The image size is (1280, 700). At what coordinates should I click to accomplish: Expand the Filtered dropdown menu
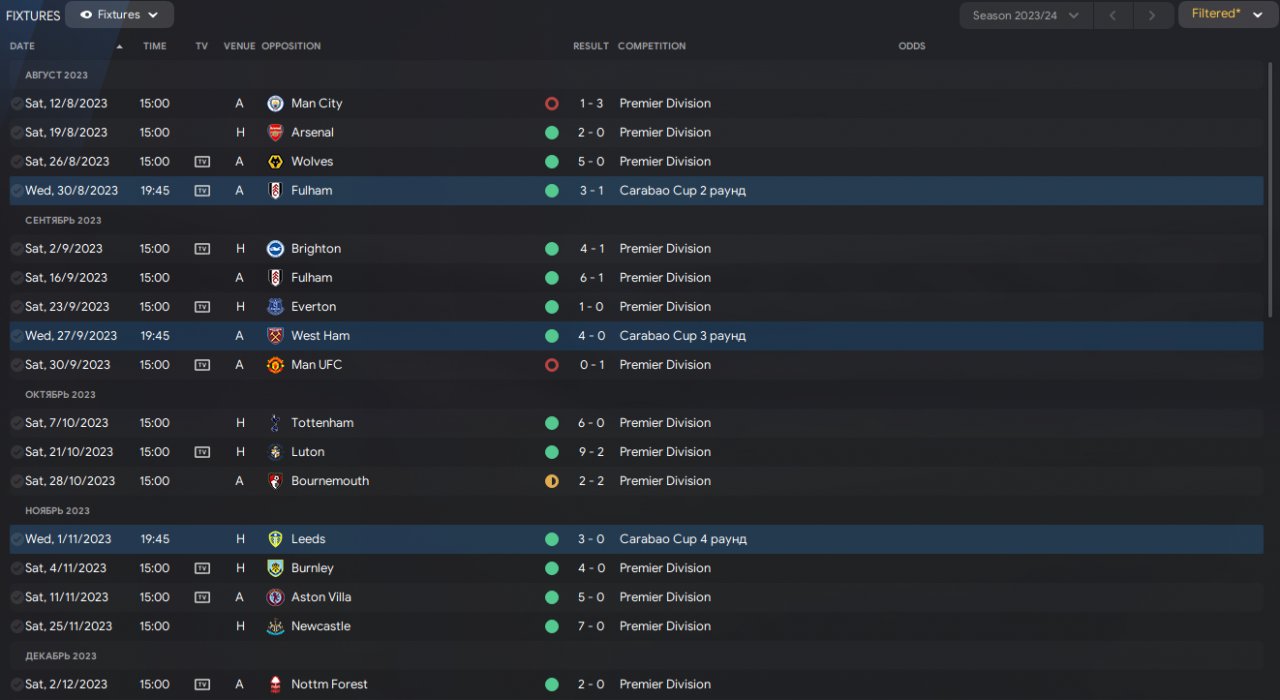click(1227, 15)
